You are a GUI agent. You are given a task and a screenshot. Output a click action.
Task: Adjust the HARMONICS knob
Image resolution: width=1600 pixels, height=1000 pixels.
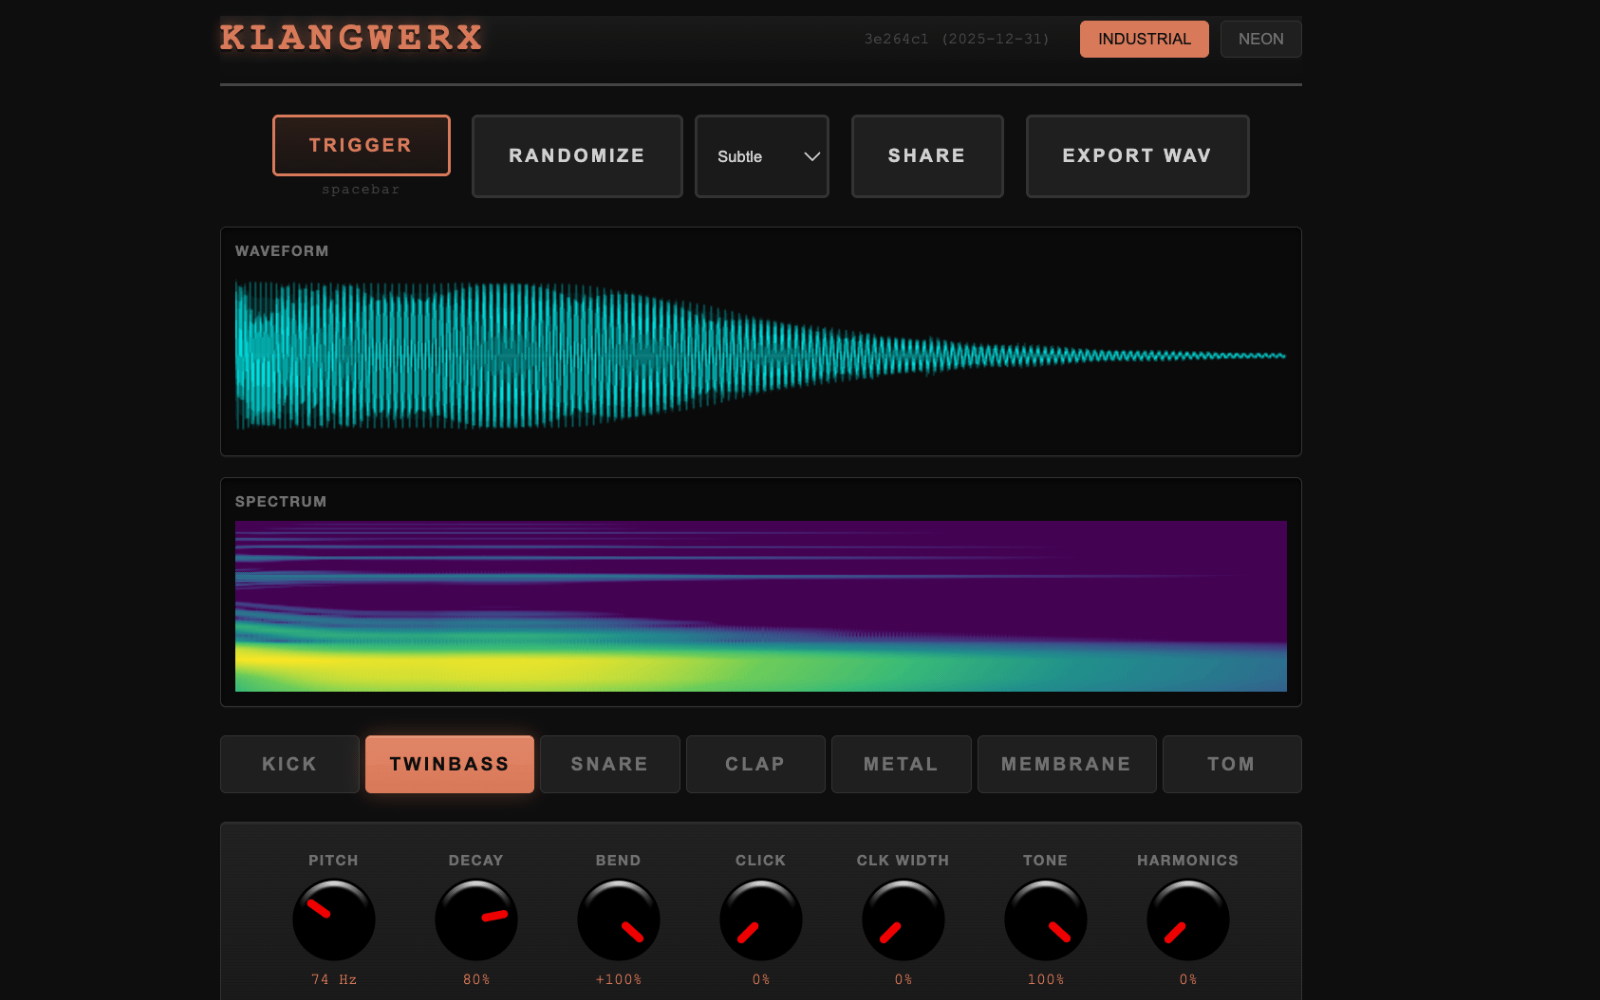[x=1187, y=918]
